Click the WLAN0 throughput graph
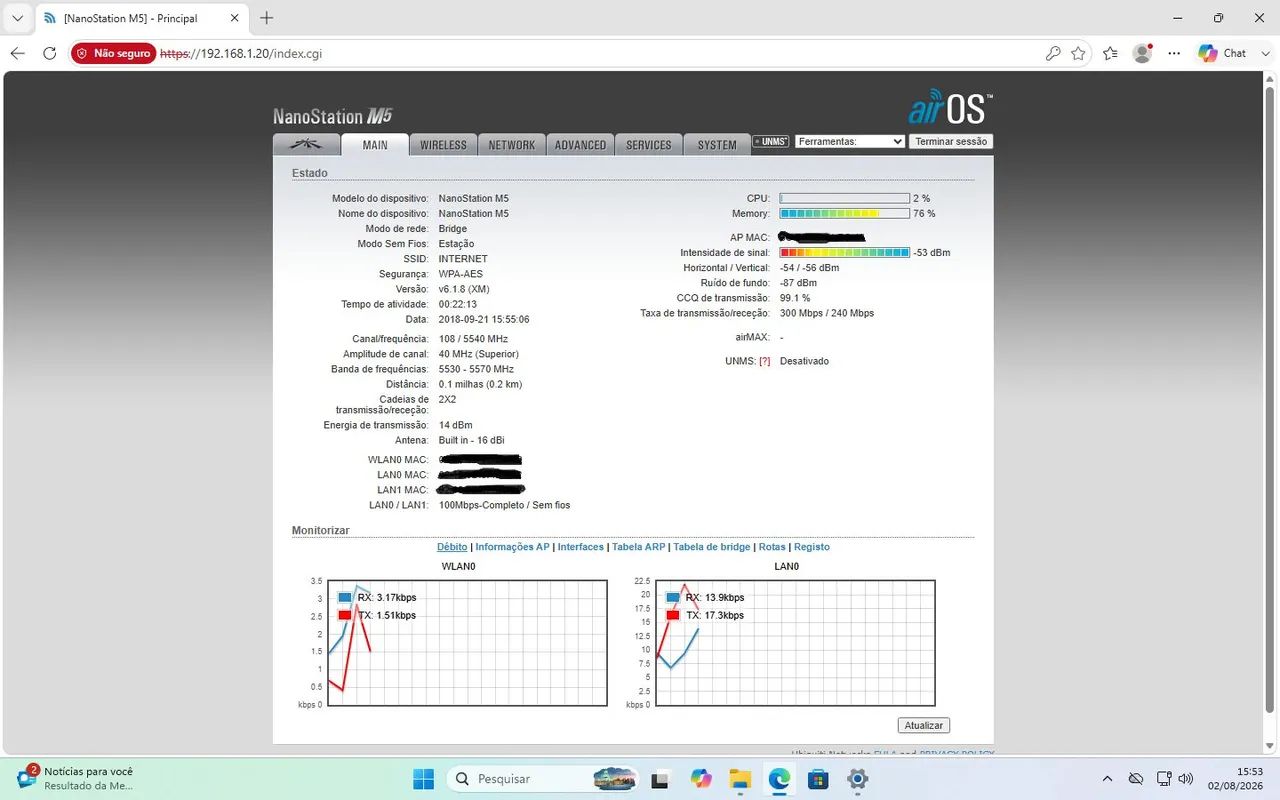Image resolution: width=1280 pixels, height=800 pixels. pyautogui.click(x=467, y=642)
